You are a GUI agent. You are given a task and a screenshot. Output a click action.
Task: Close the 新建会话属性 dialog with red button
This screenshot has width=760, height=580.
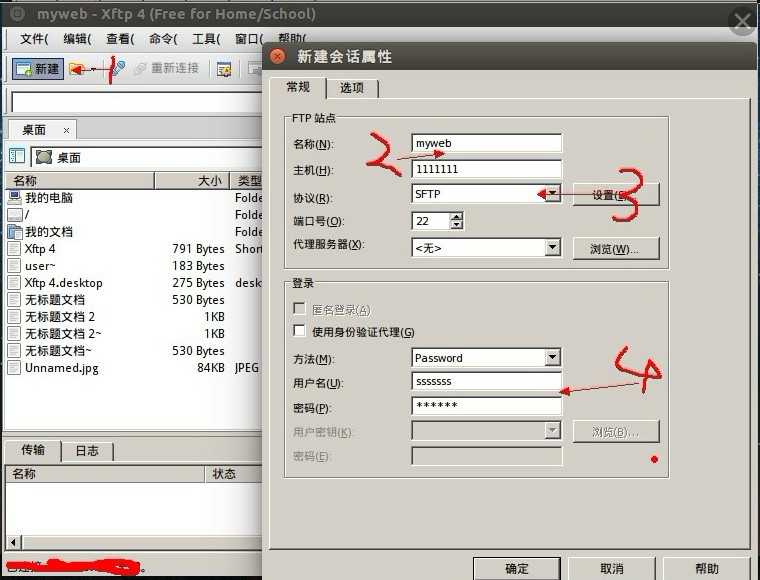click(x=277, y=57)
